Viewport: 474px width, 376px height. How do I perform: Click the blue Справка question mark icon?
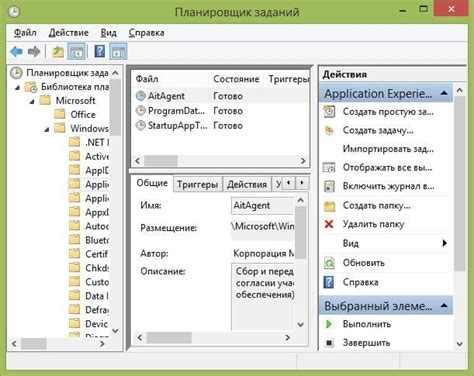[329, 282]
